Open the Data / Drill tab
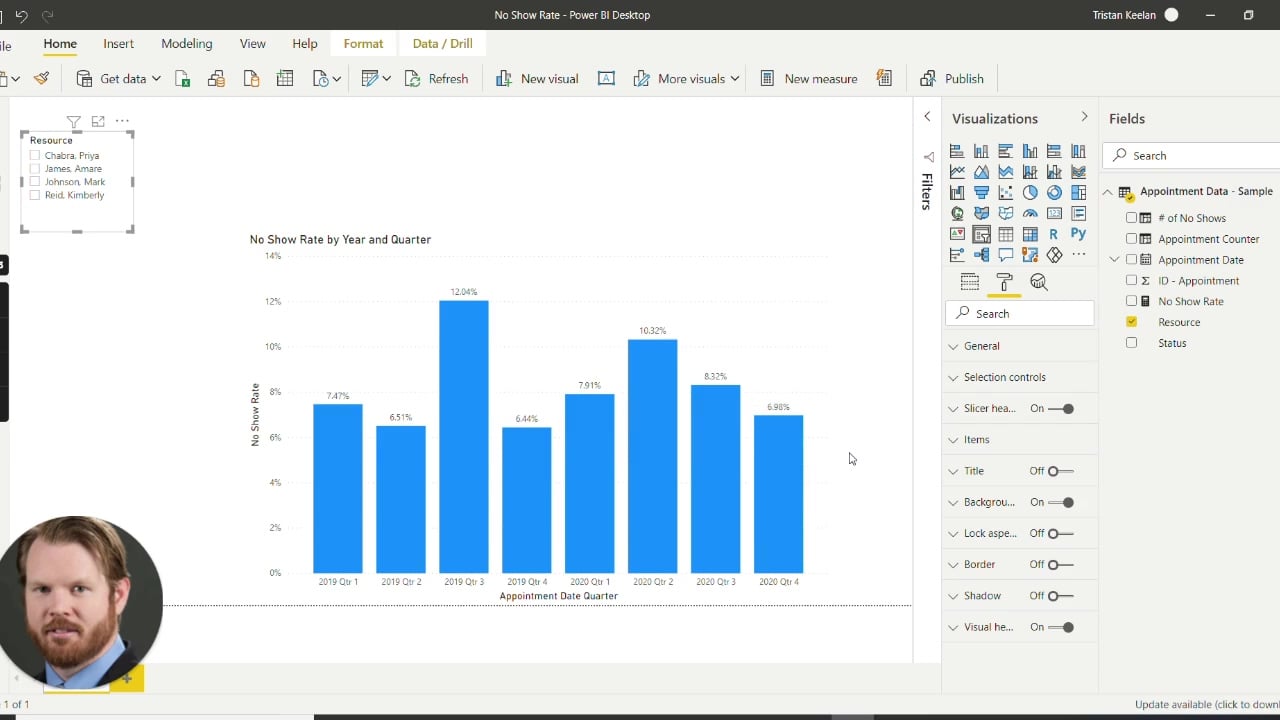Screen dimensions: 1280x720 point(442,43)
